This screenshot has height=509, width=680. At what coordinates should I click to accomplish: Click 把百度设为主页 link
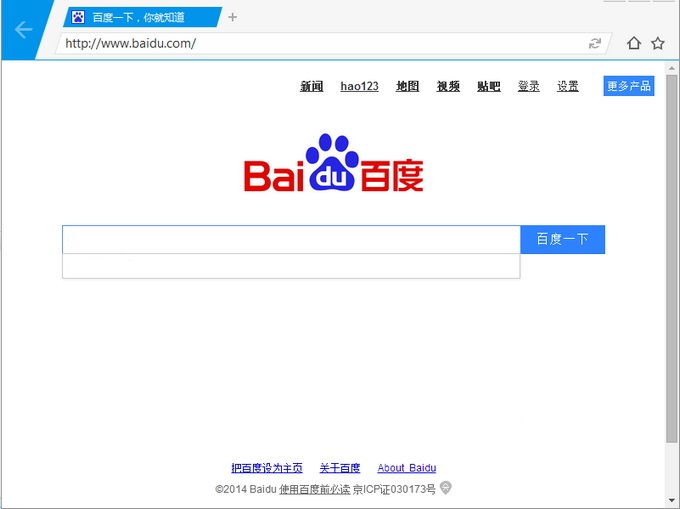coord(267,468)
